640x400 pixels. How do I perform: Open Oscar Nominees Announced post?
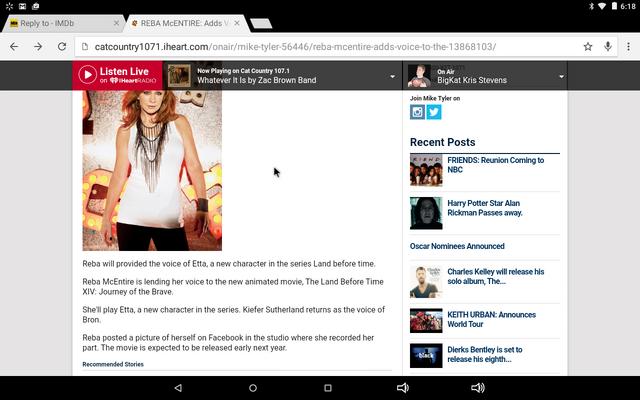[457, 246]
